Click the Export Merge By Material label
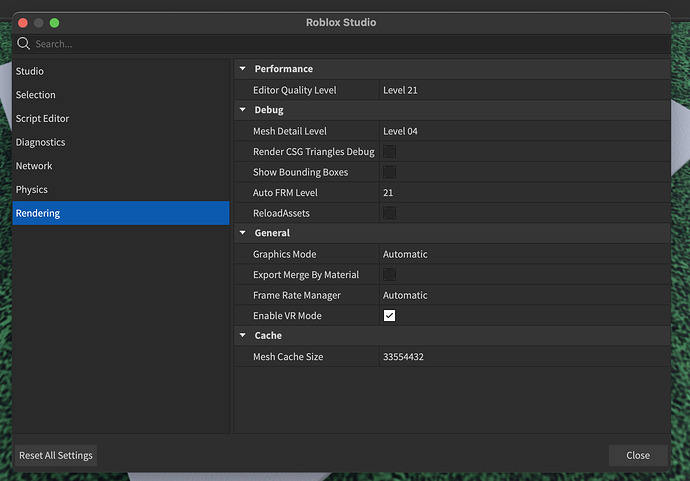 tap(306, 275)
